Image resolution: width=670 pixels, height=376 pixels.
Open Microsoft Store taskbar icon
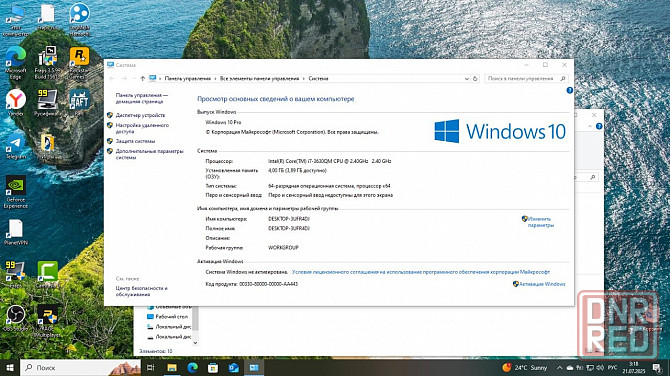[213, 367]
